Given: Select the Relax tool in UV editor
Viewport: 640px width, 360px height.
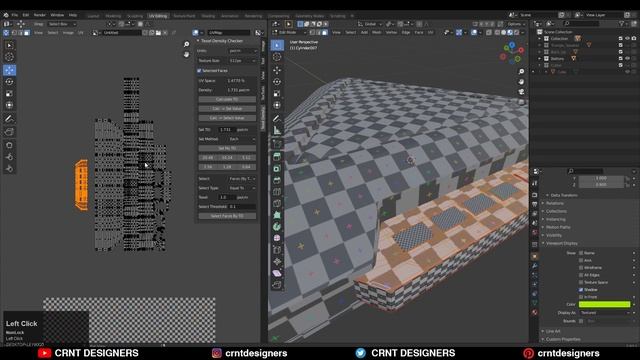Looking at the screenshot, I should (9, 157).
